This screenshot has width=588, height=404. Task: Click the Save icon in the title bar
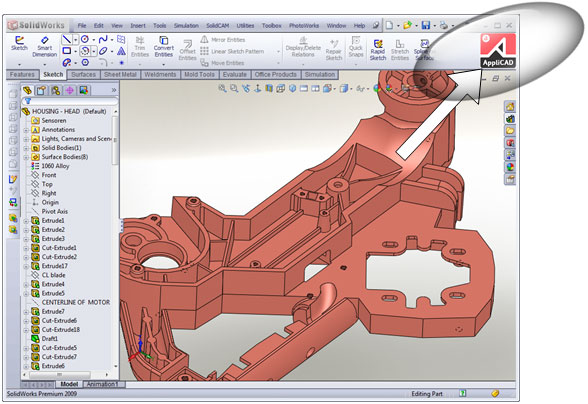(x=426, y=26)
